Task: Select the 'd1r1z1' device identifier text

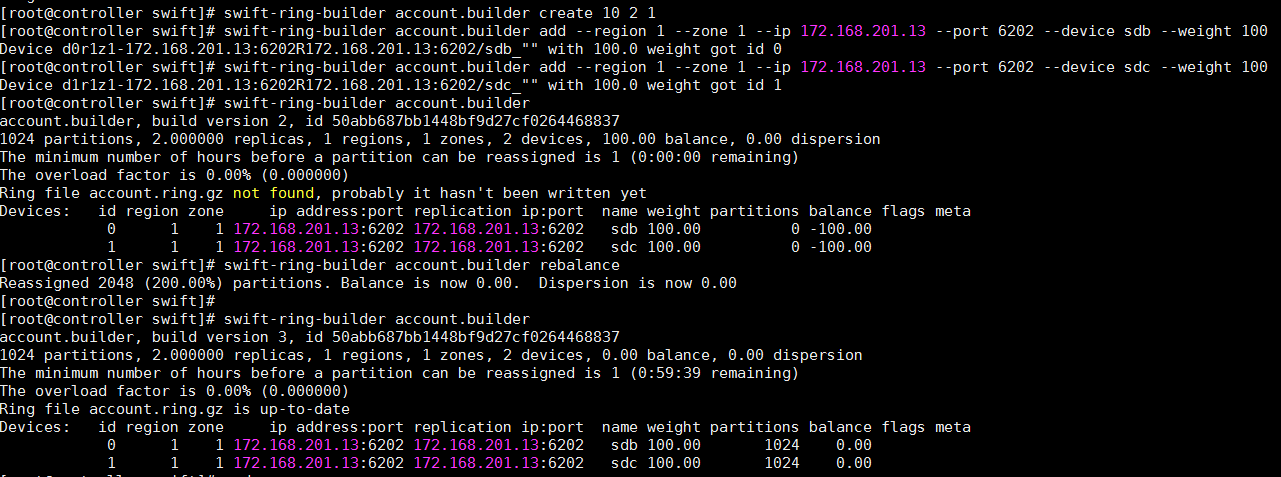Action: point(89,85)
